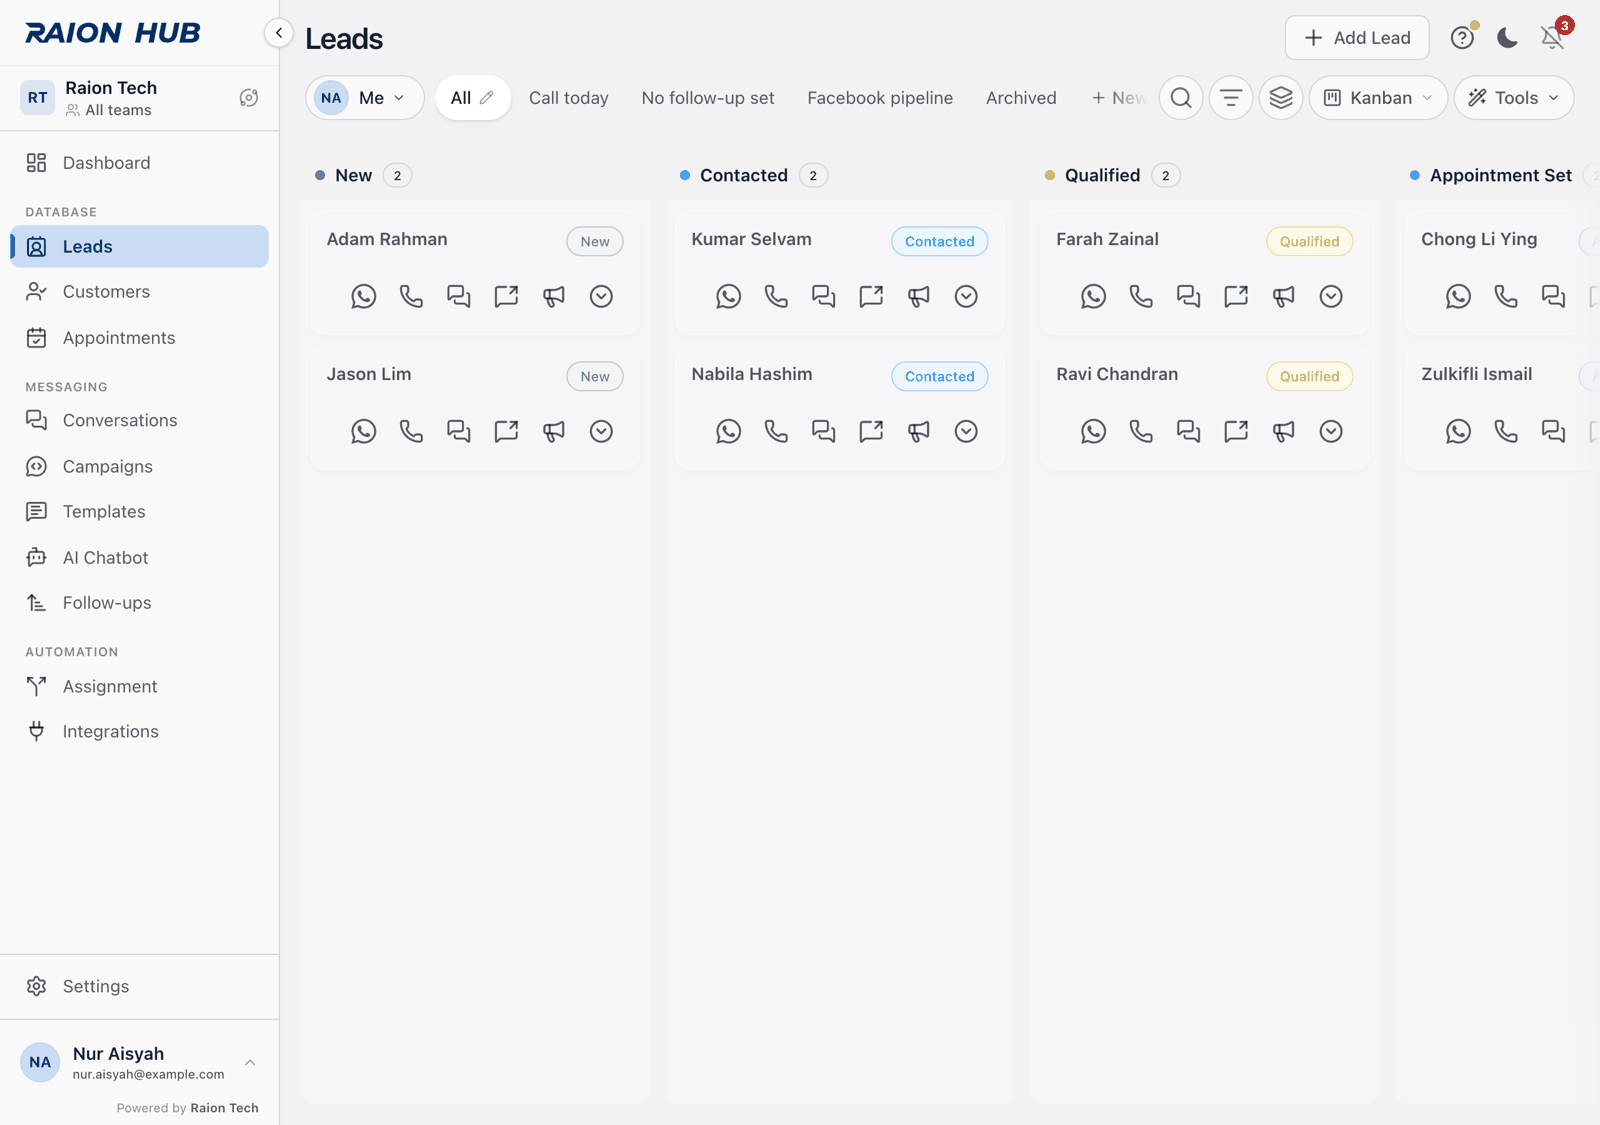Click the share-message icon on Farah Zainal card

pos(1236,296)
